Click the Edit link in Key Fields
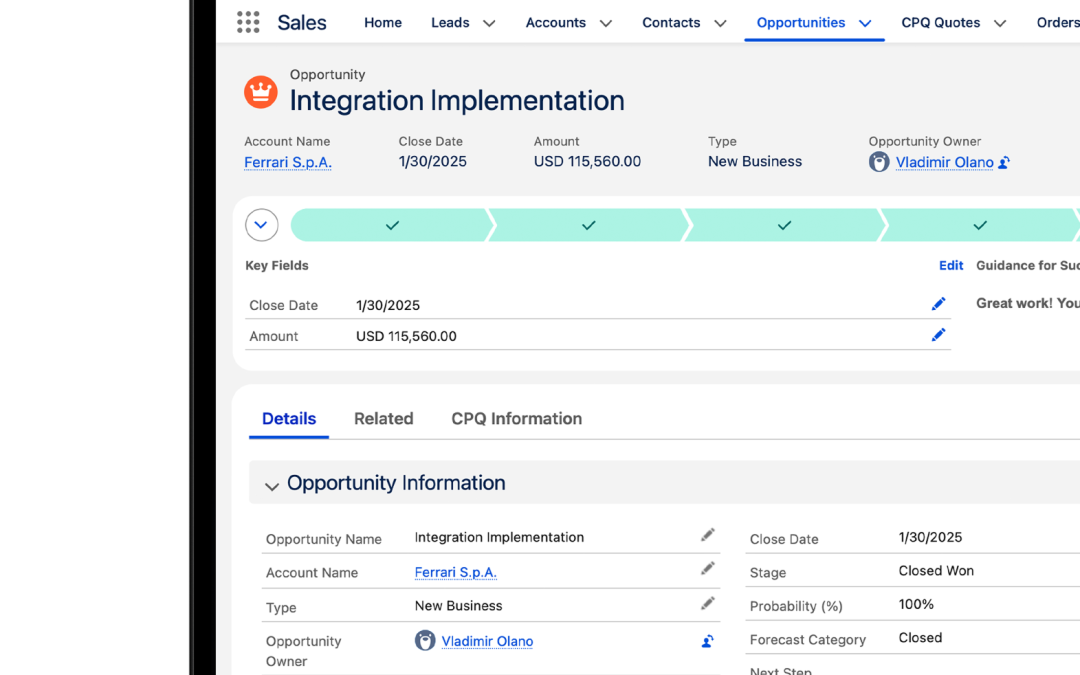This screenshot has height=675, width=1080. click(x=950, y=265)
